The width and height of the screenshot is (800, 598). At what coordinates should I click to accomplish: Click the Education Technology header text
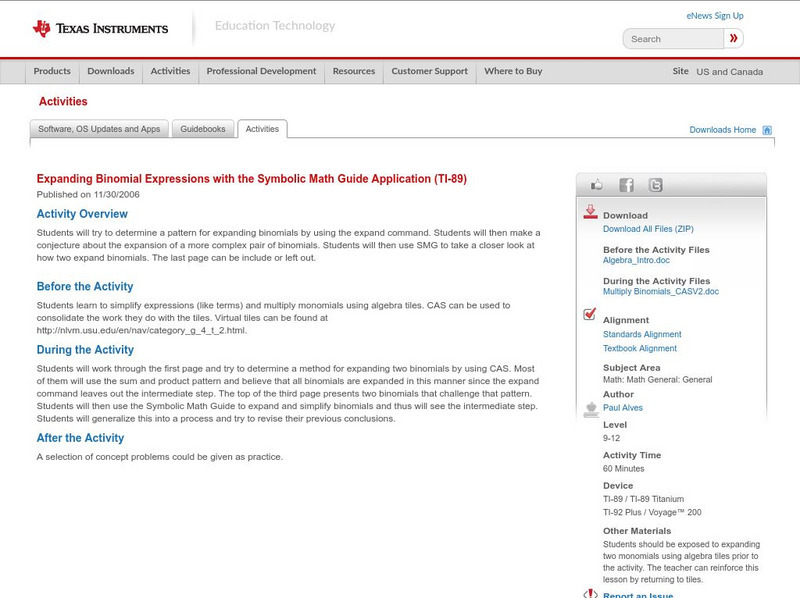275,26
